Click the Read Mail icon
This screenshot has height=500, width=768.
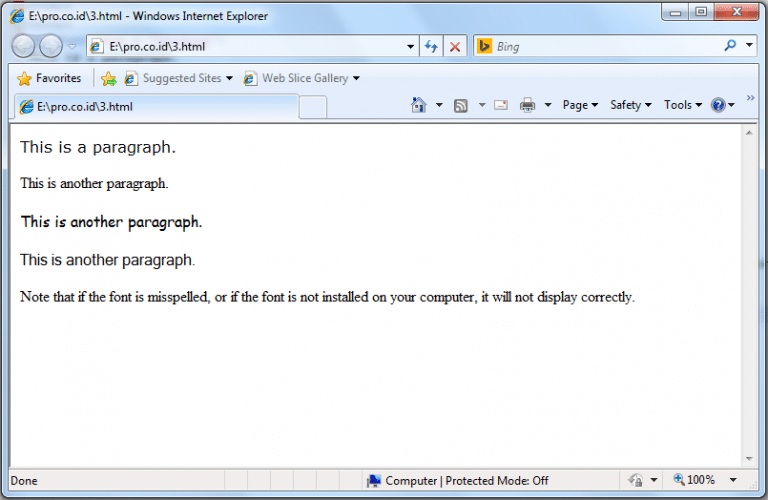click(501, 105)
